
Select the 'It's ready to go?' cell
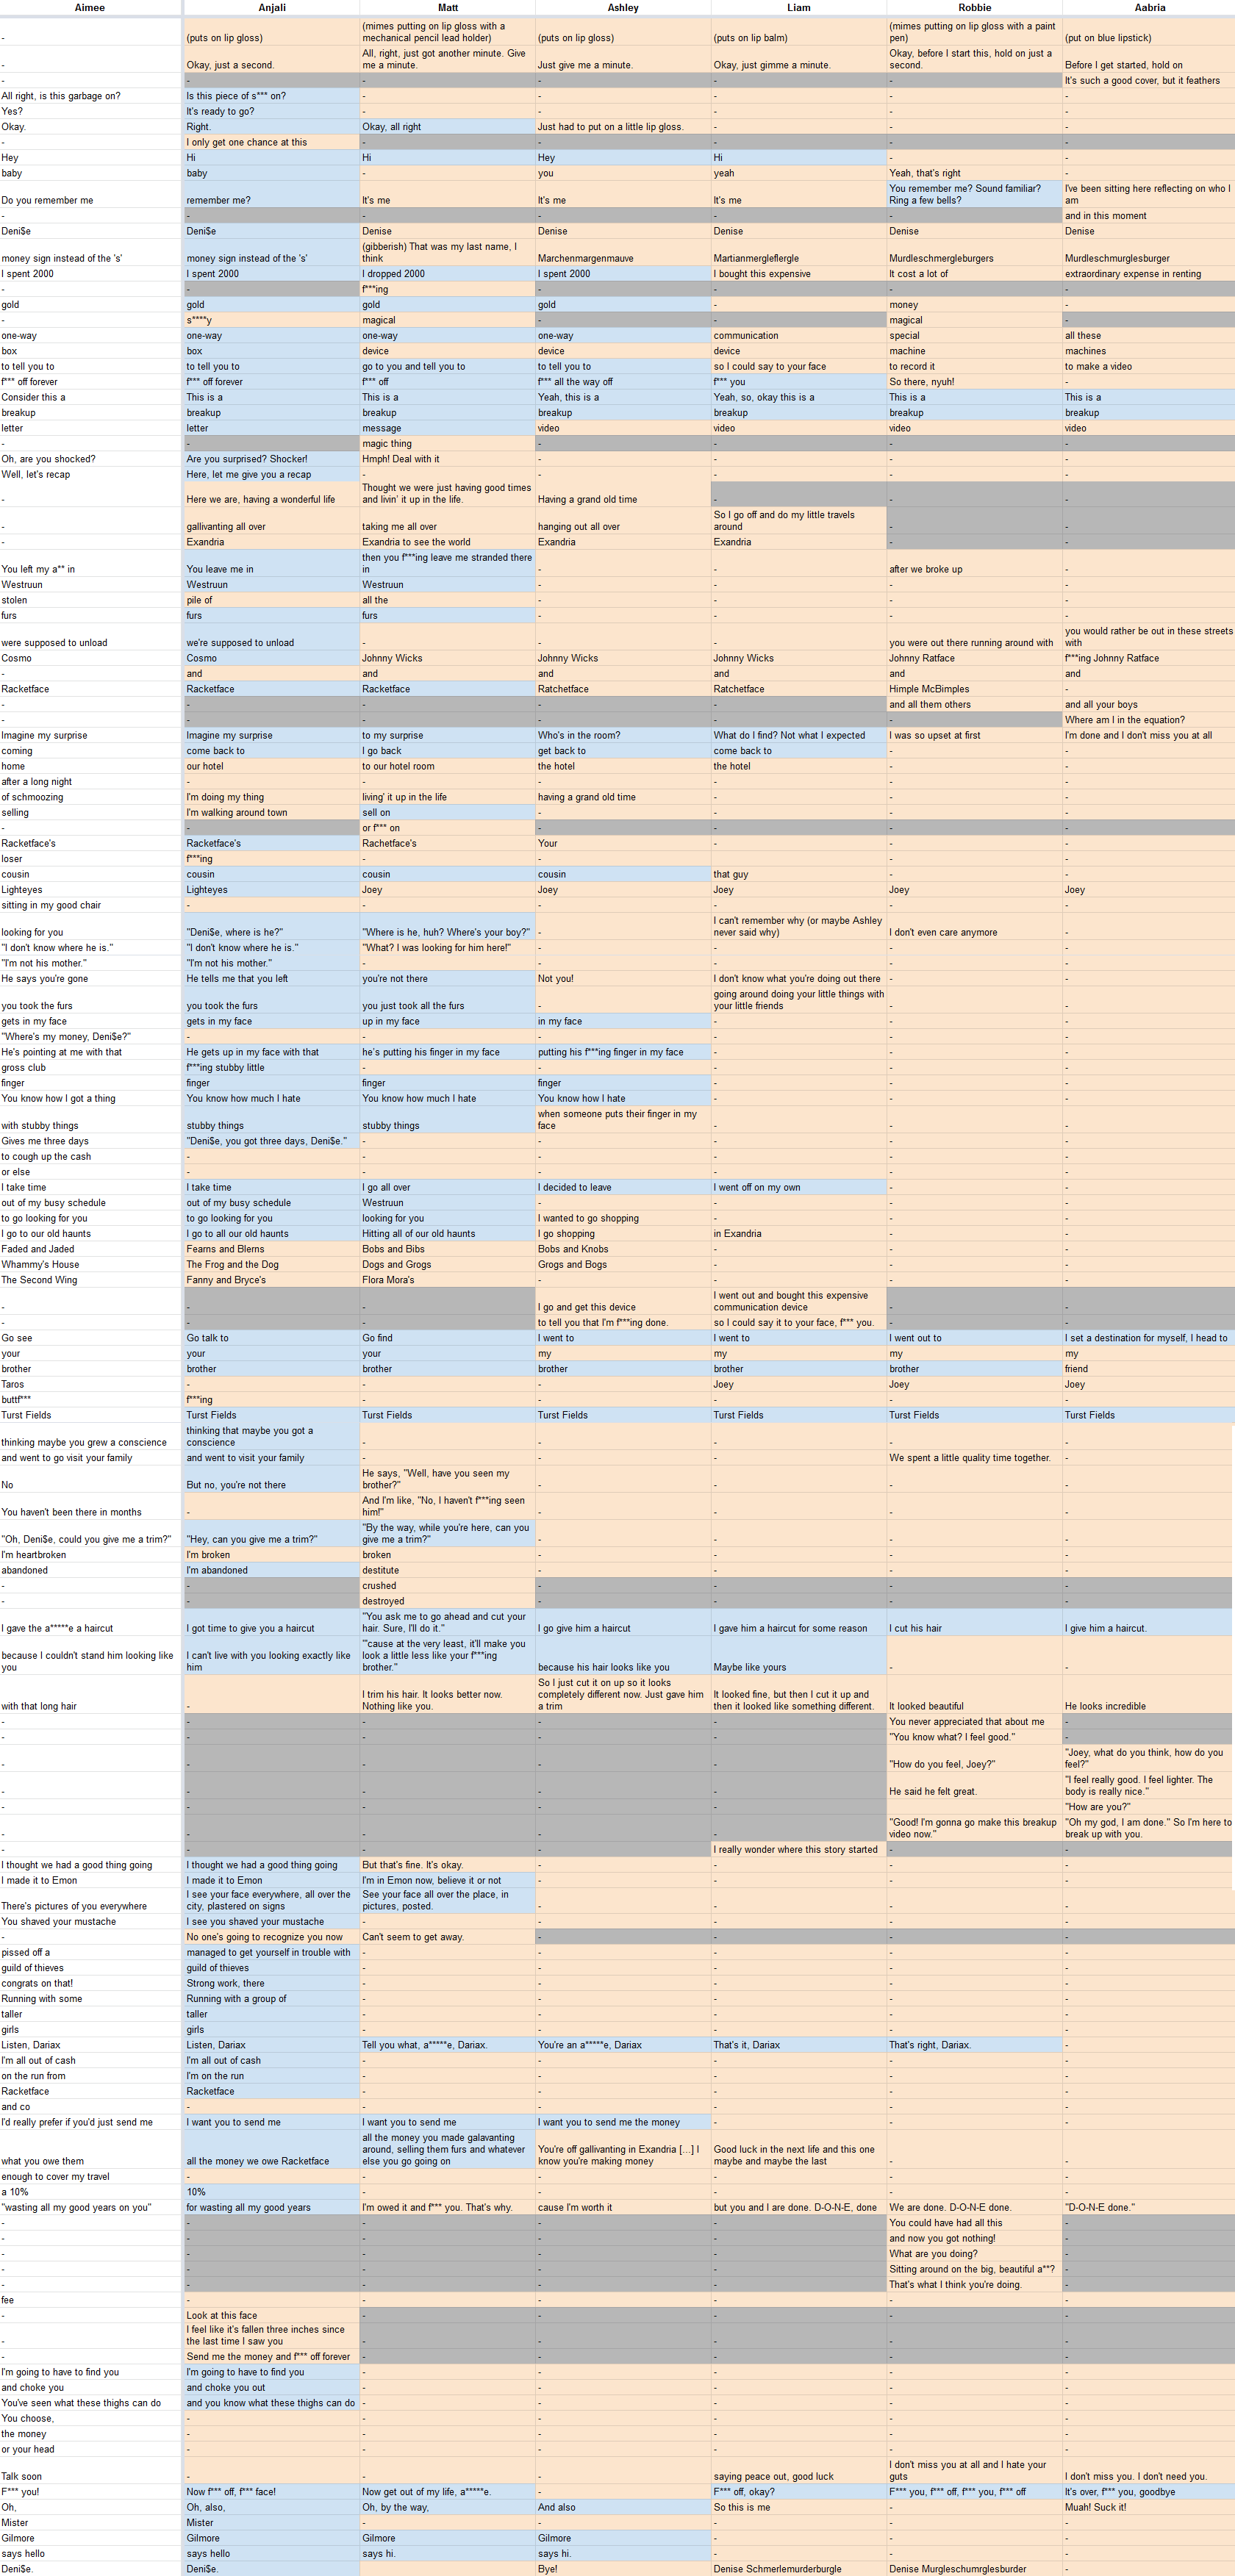point(272,112)
